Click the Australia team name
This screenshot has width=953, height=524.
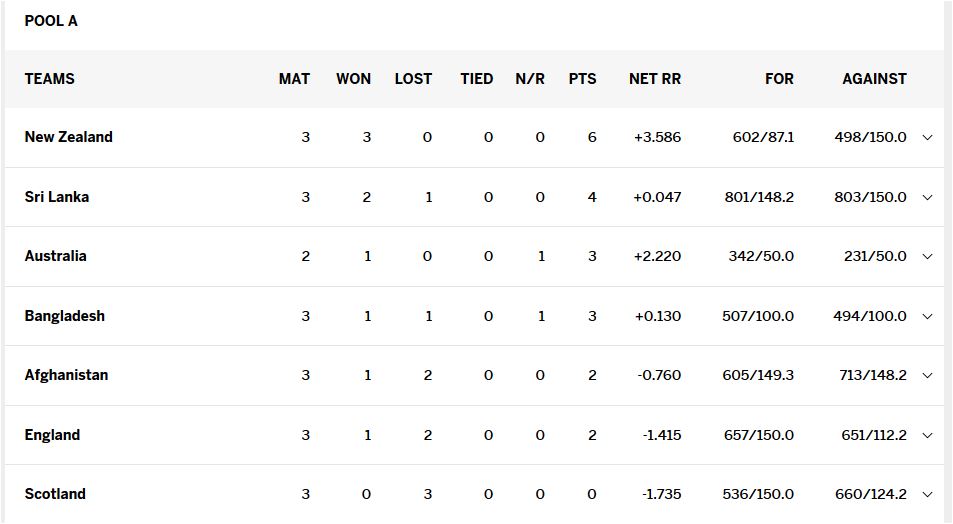click(x=55, y=256)
